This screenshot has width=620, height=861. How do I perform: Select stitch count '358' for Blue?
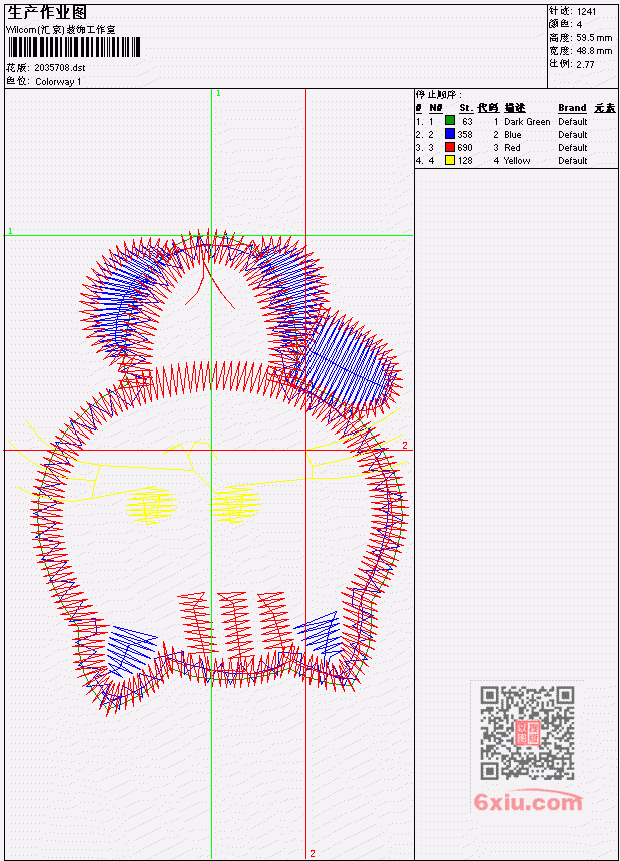465,135
